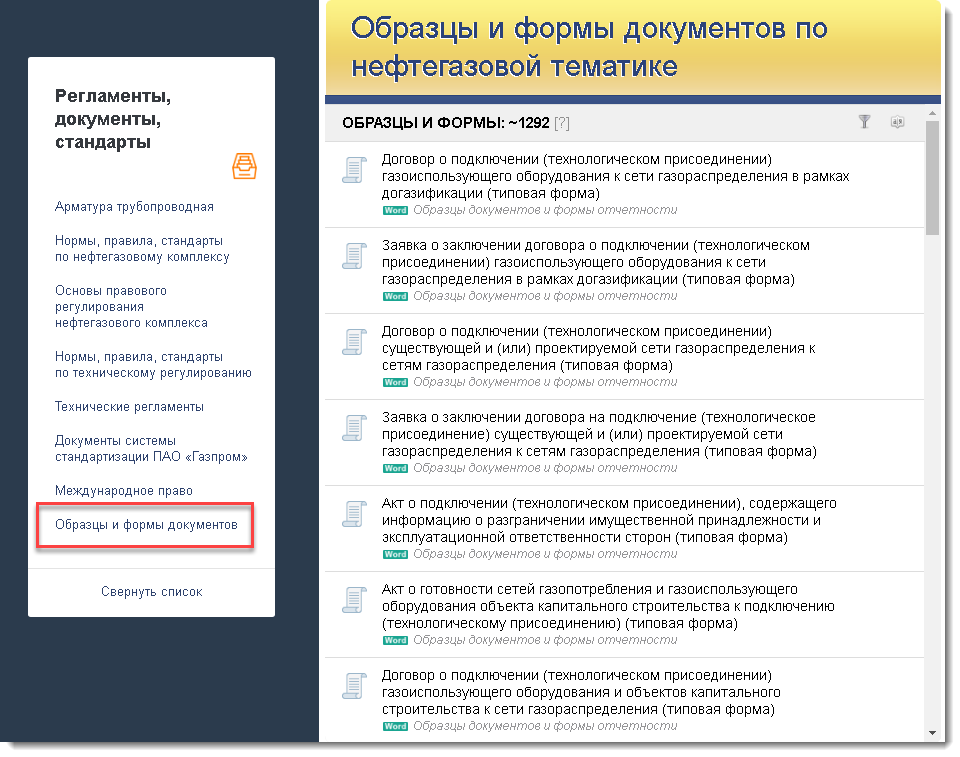Click the scrollbar down arrow of document list
Viewport: 960px width, 757px height.
(x=932, y=733)
